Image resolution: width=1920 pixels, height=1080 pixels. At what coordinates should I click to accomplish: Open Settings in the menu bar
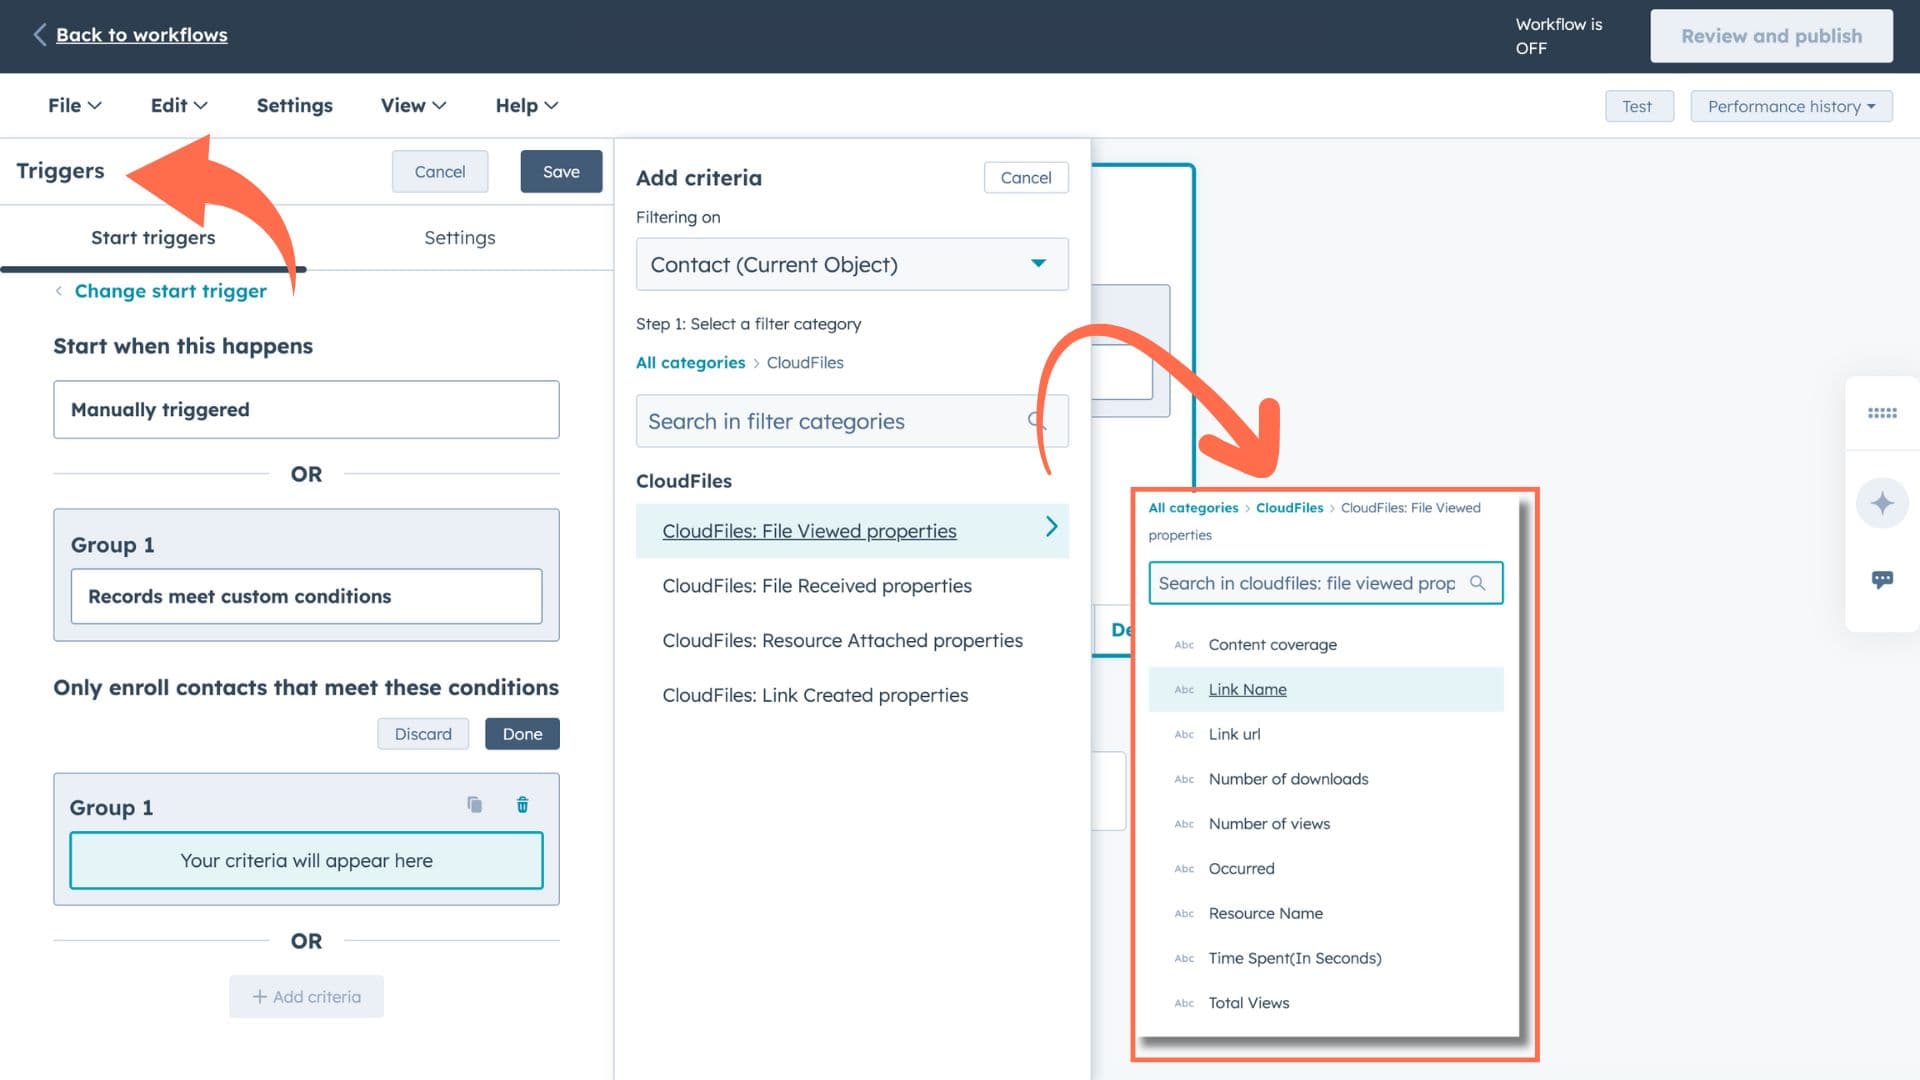[x=294, y=106]
